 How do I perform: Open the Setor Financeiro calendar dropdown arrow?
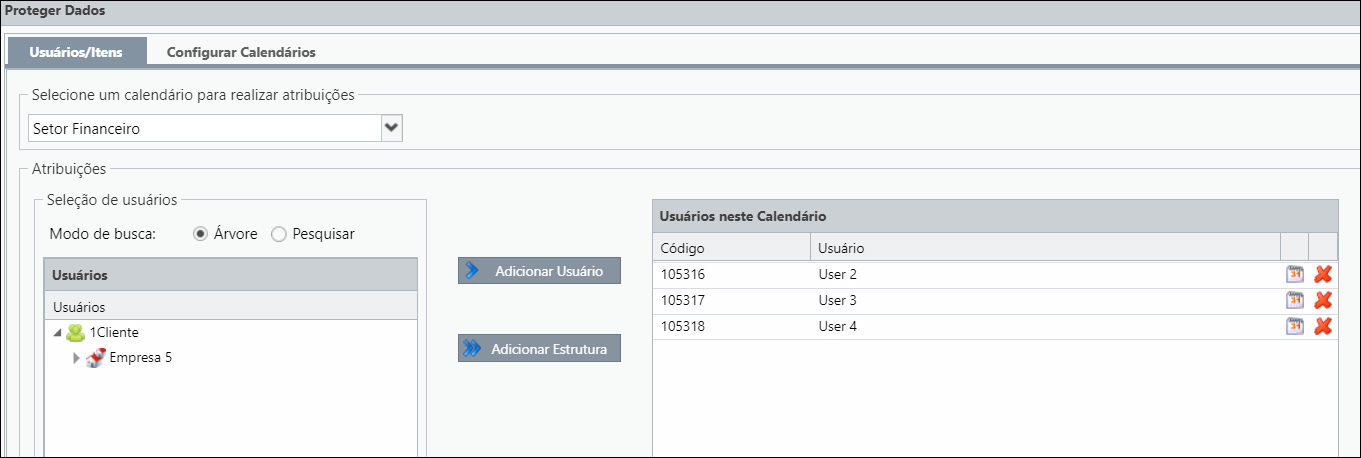(392, 128)
